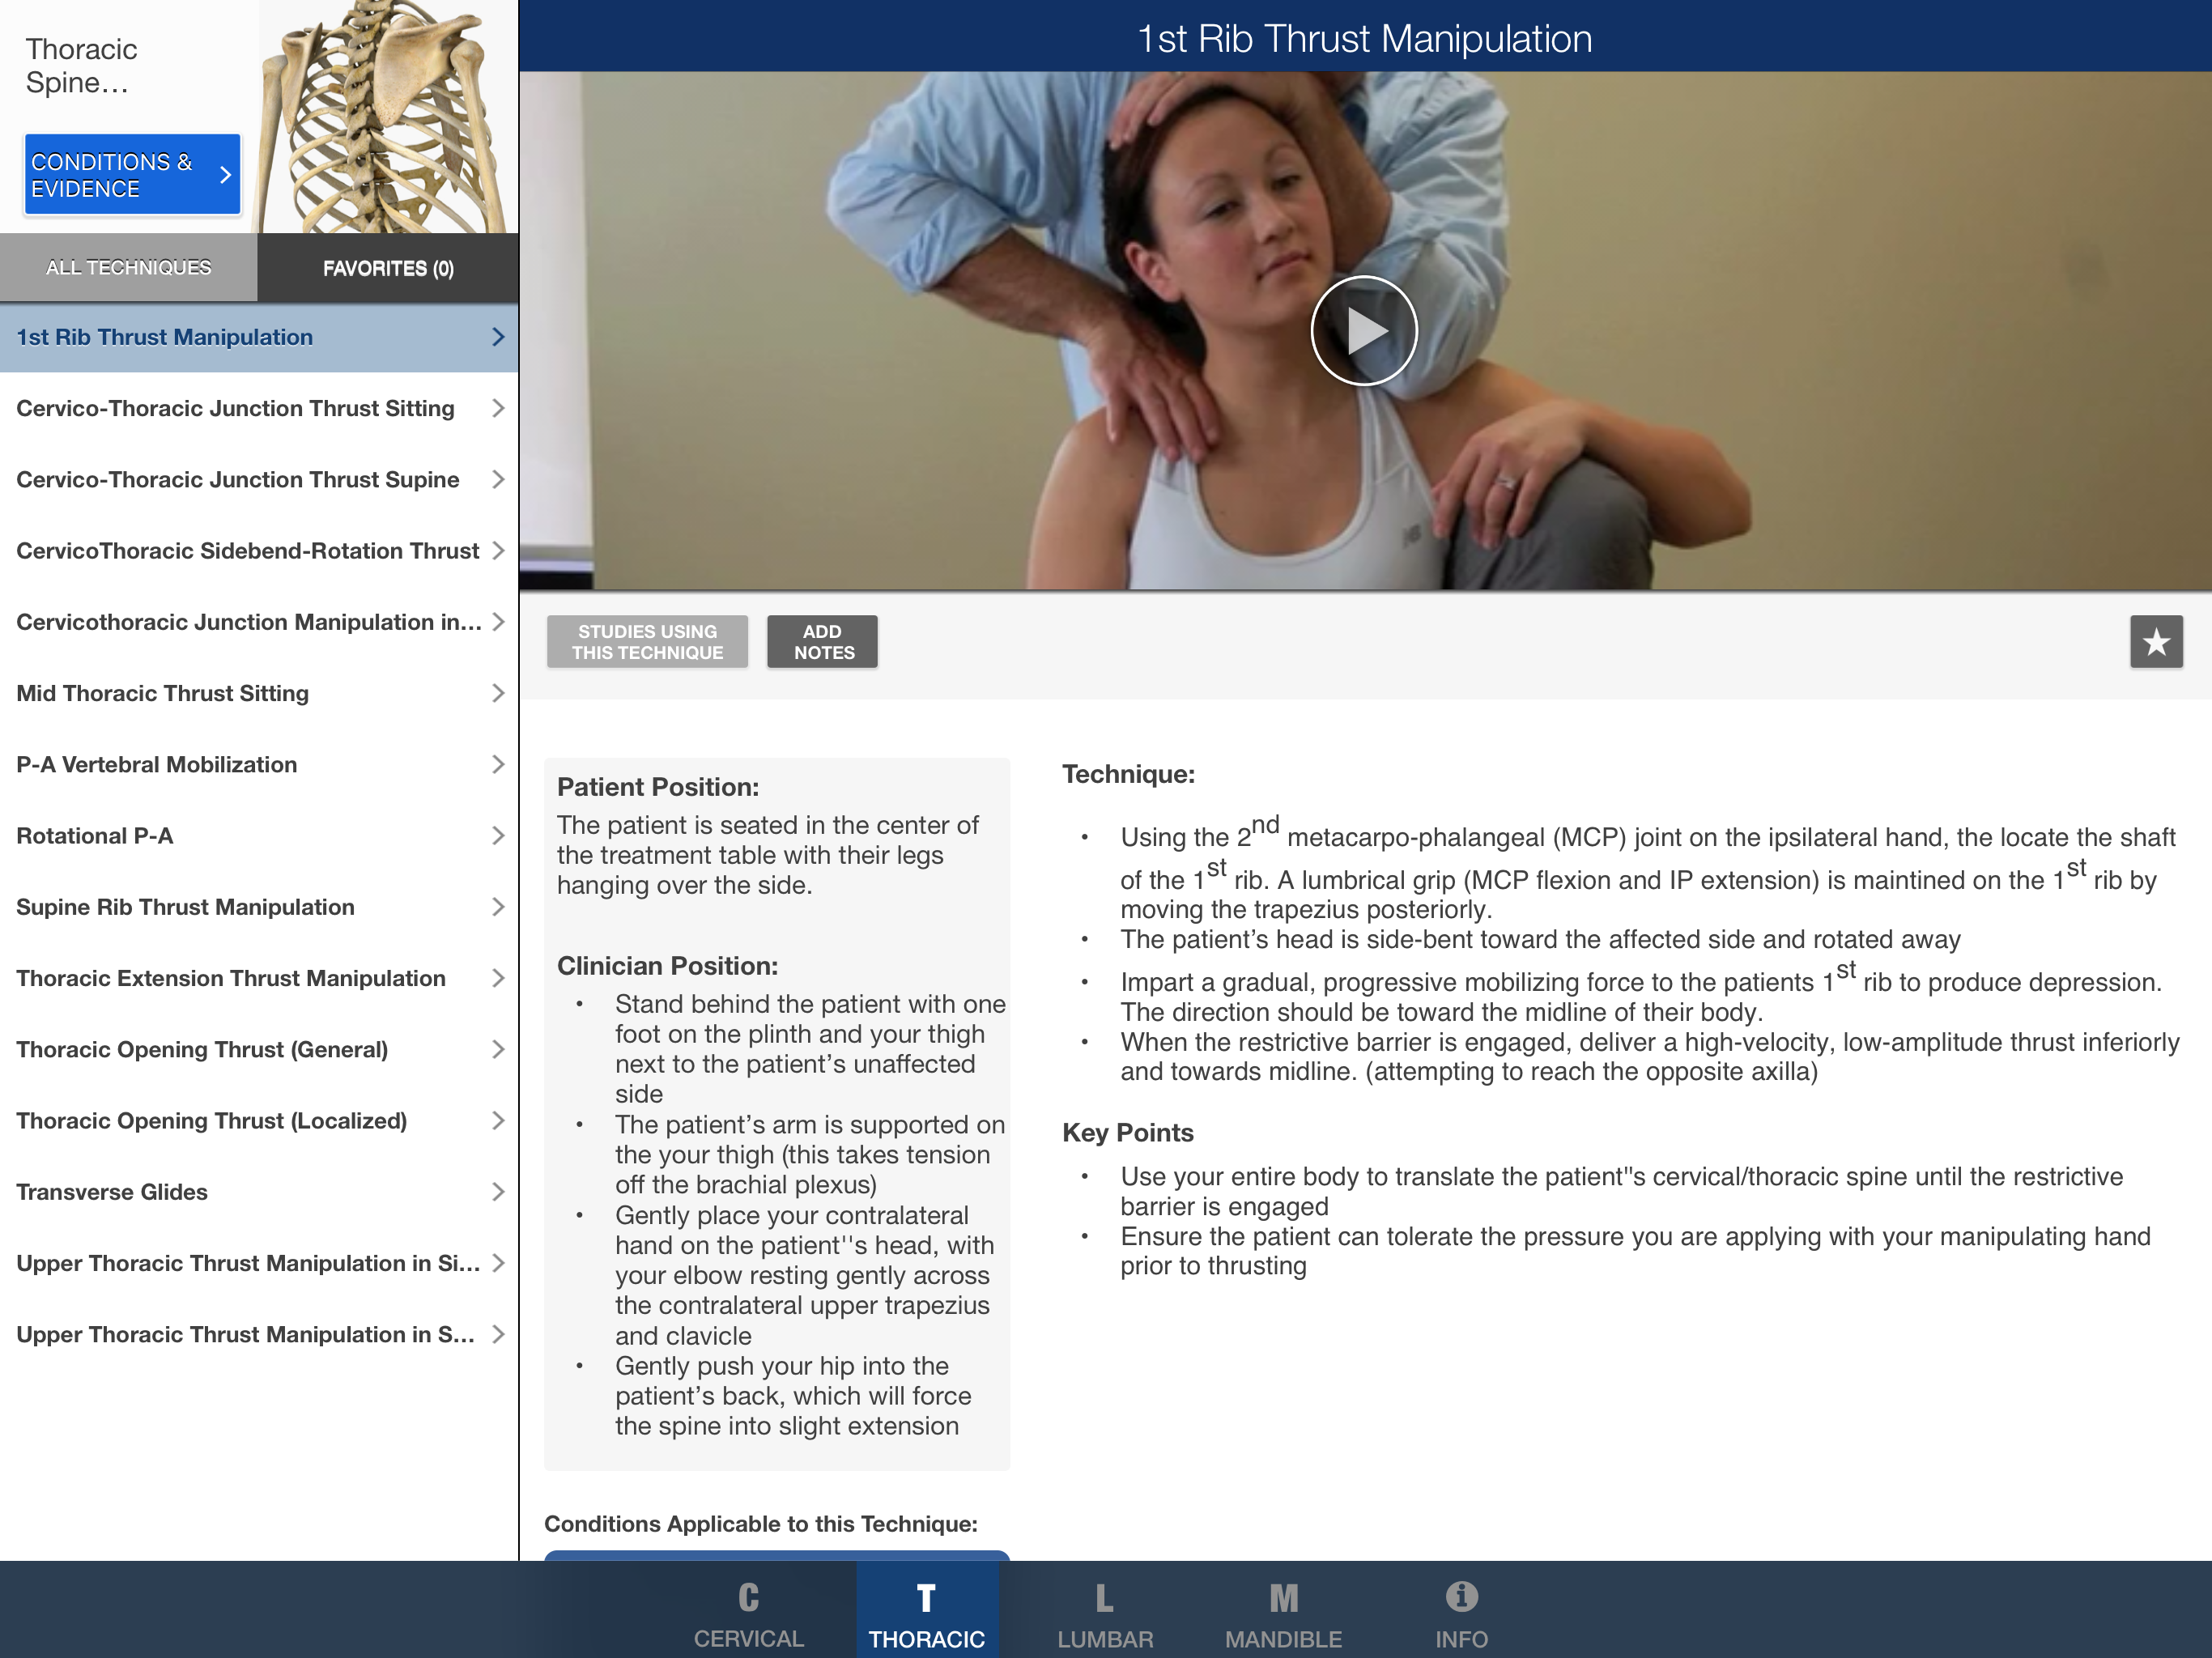Switch to All Techniques tab
2212x1658 pixels.
128,268
